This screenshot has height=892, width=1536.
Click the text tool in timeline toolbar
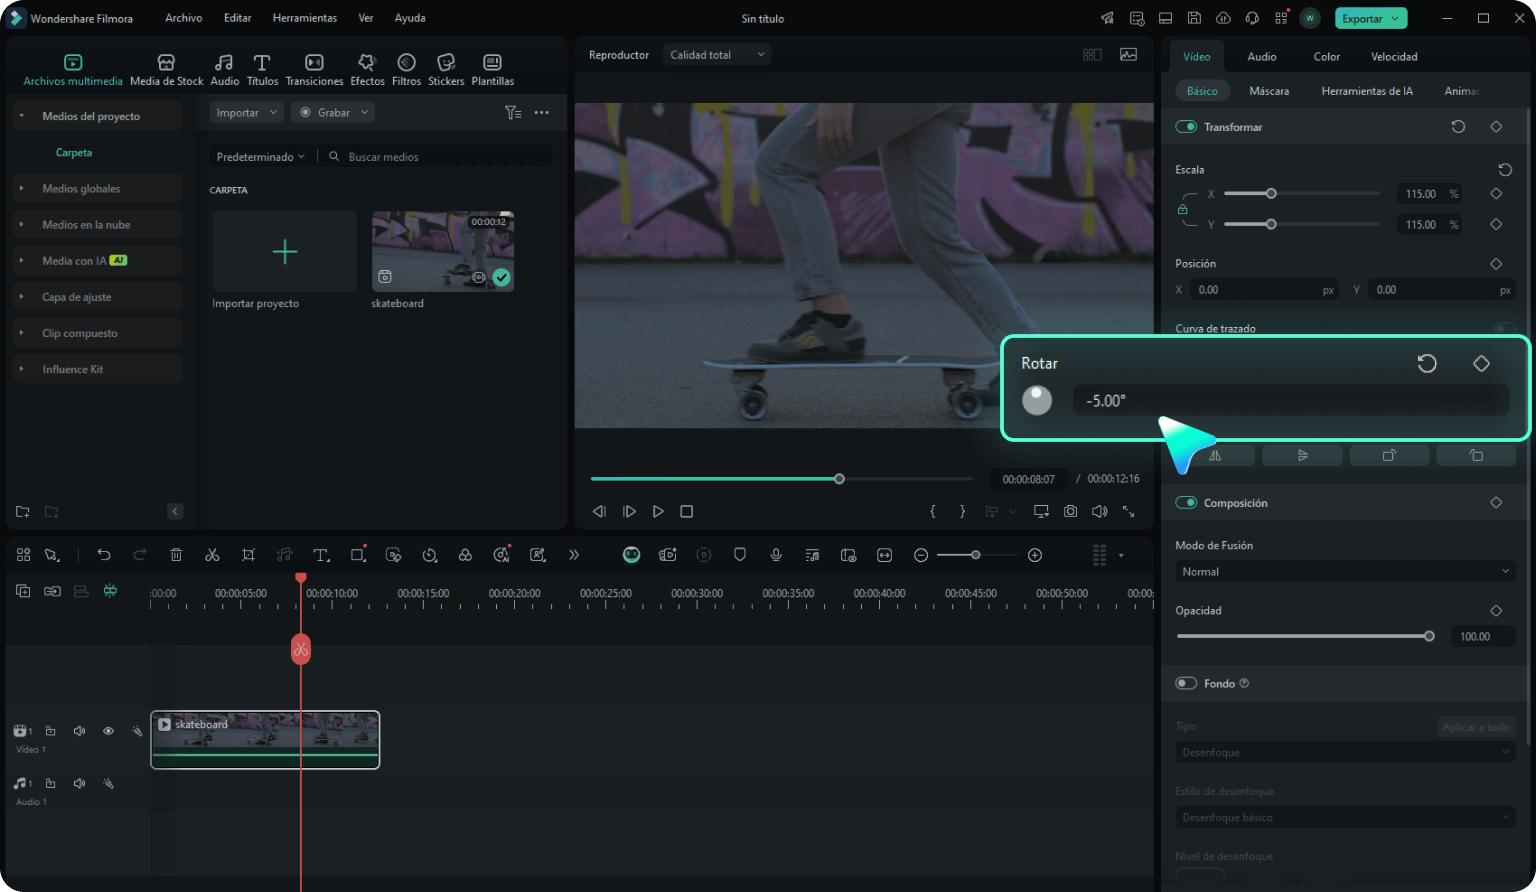pos(321,555)
